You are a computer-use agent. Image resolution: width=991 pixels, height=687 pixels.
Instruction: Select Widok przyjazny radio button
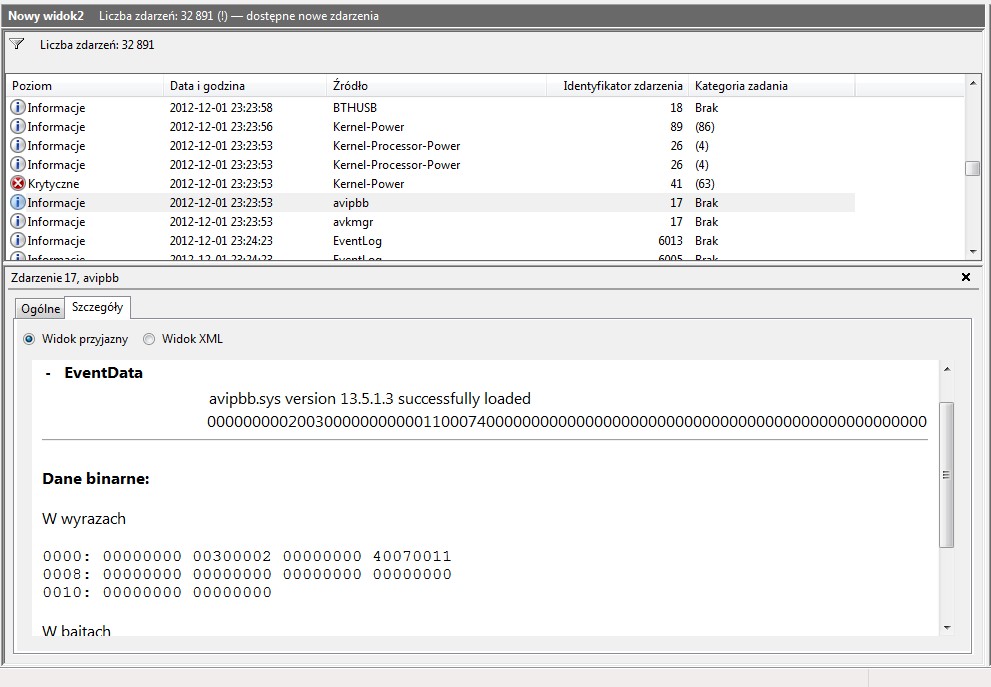pos(28,339)
